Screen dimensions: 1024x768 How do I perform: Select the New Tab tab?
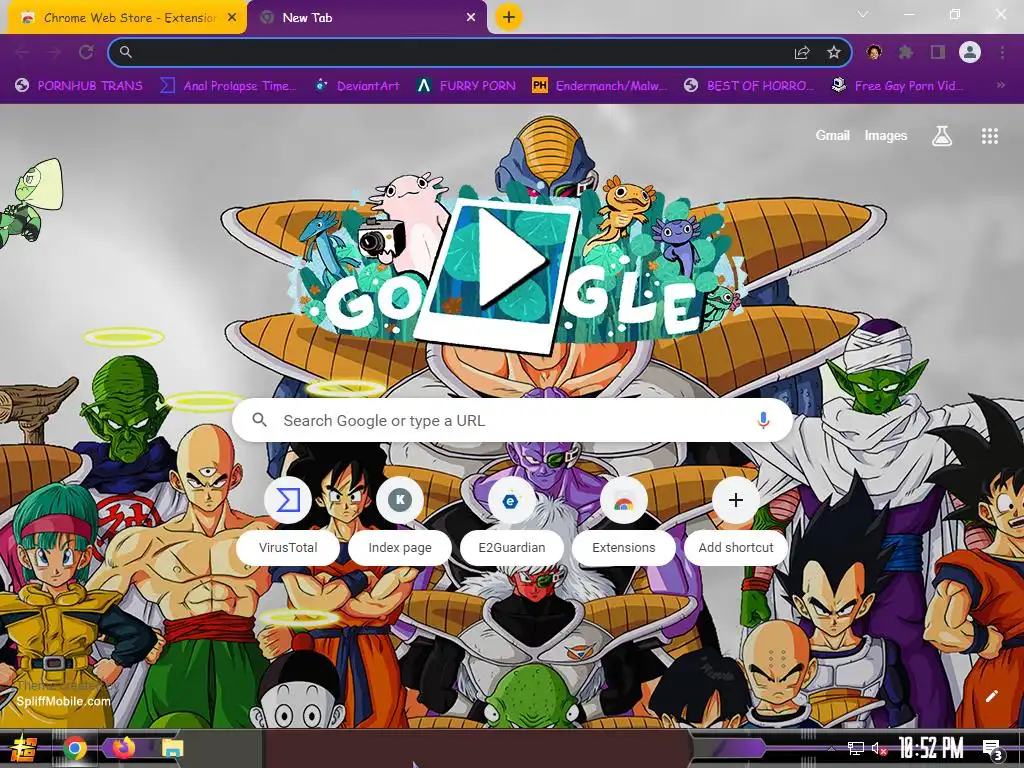368,18
